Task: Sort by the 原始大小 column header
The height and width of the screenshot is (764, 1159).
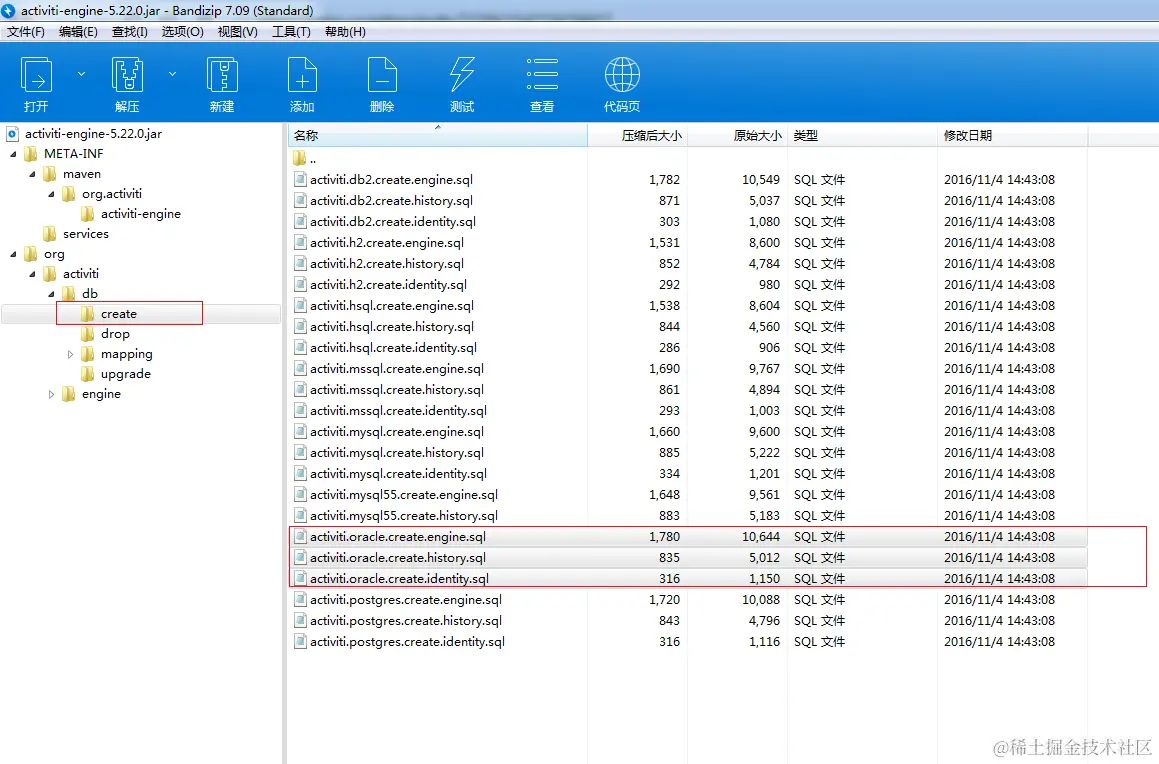Action: (738, 136)
